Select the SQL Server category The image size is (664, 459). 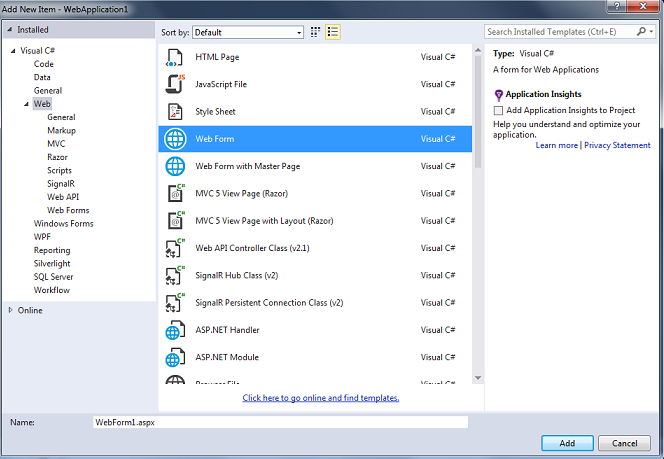point(53,277)
